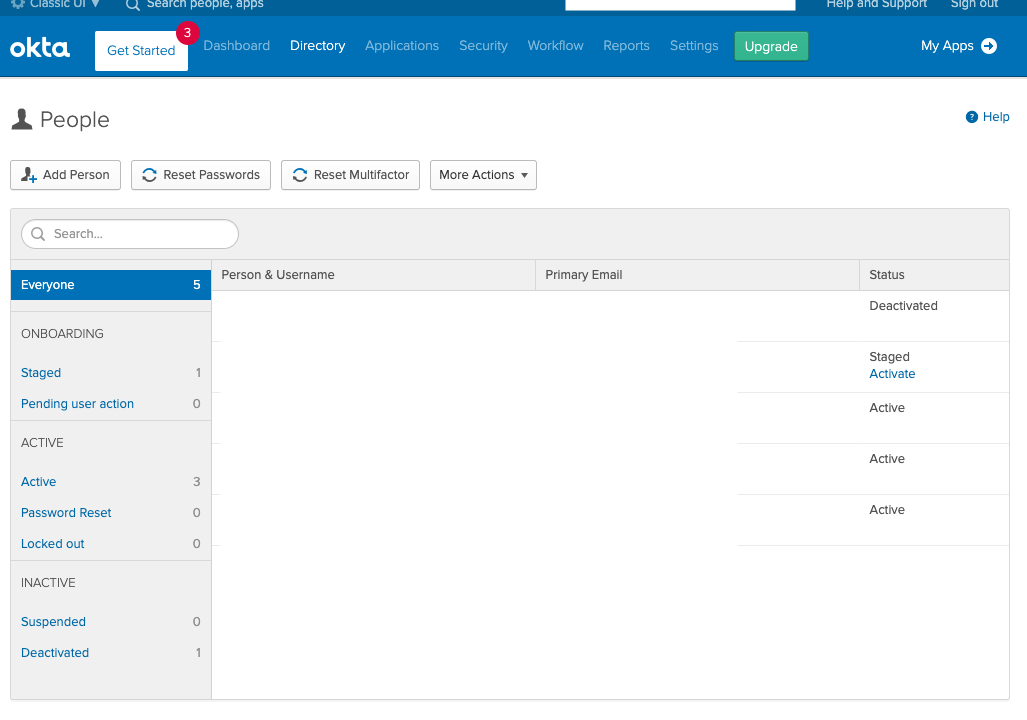Click the My Apps arrow circle icon
The height and width of the screenshot is (720, 1027).
[x=989, y=46]
